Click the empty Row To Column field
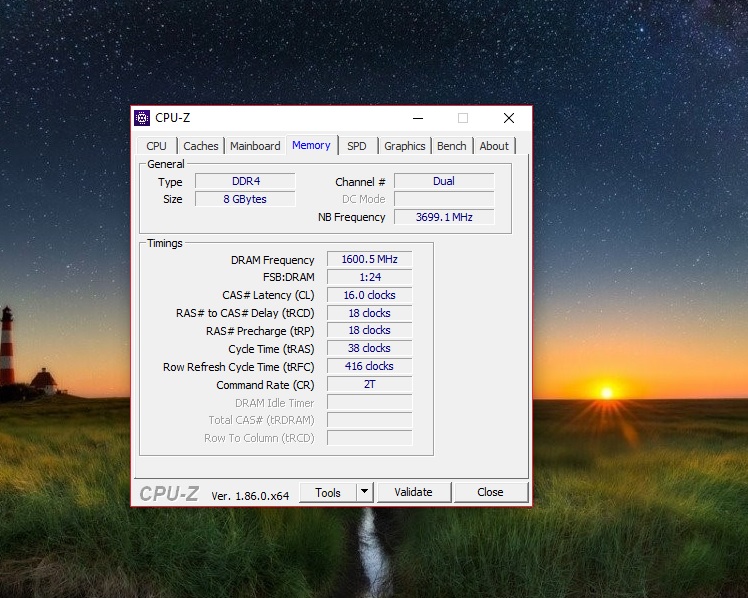Image resolution: width=748 pixels, height=598 pixels. [369, 438]
